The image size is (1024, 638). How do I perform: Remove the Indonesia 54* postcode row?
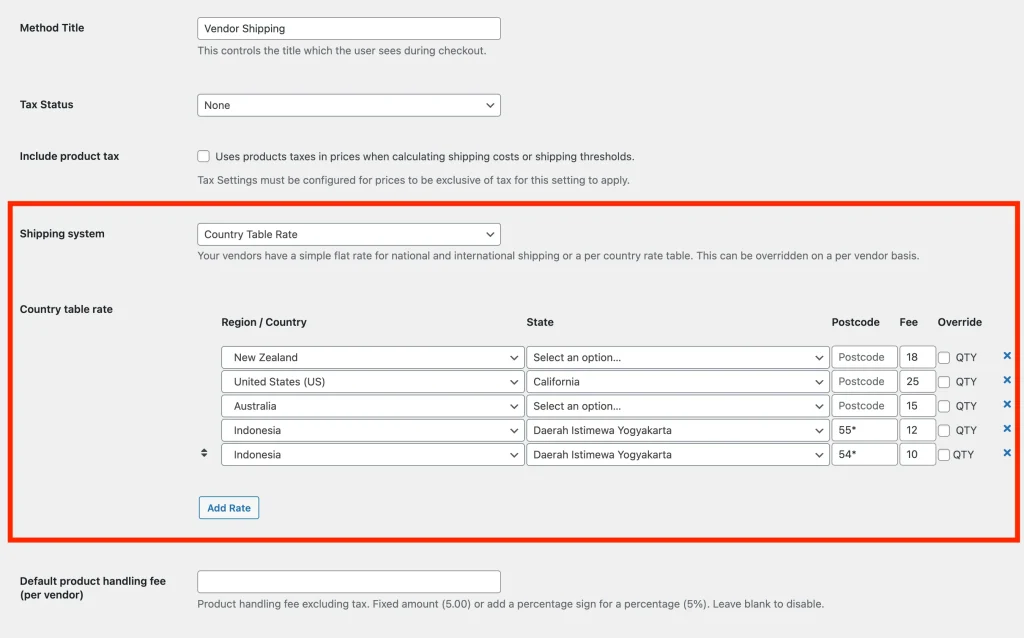[x=1006, y=453]
